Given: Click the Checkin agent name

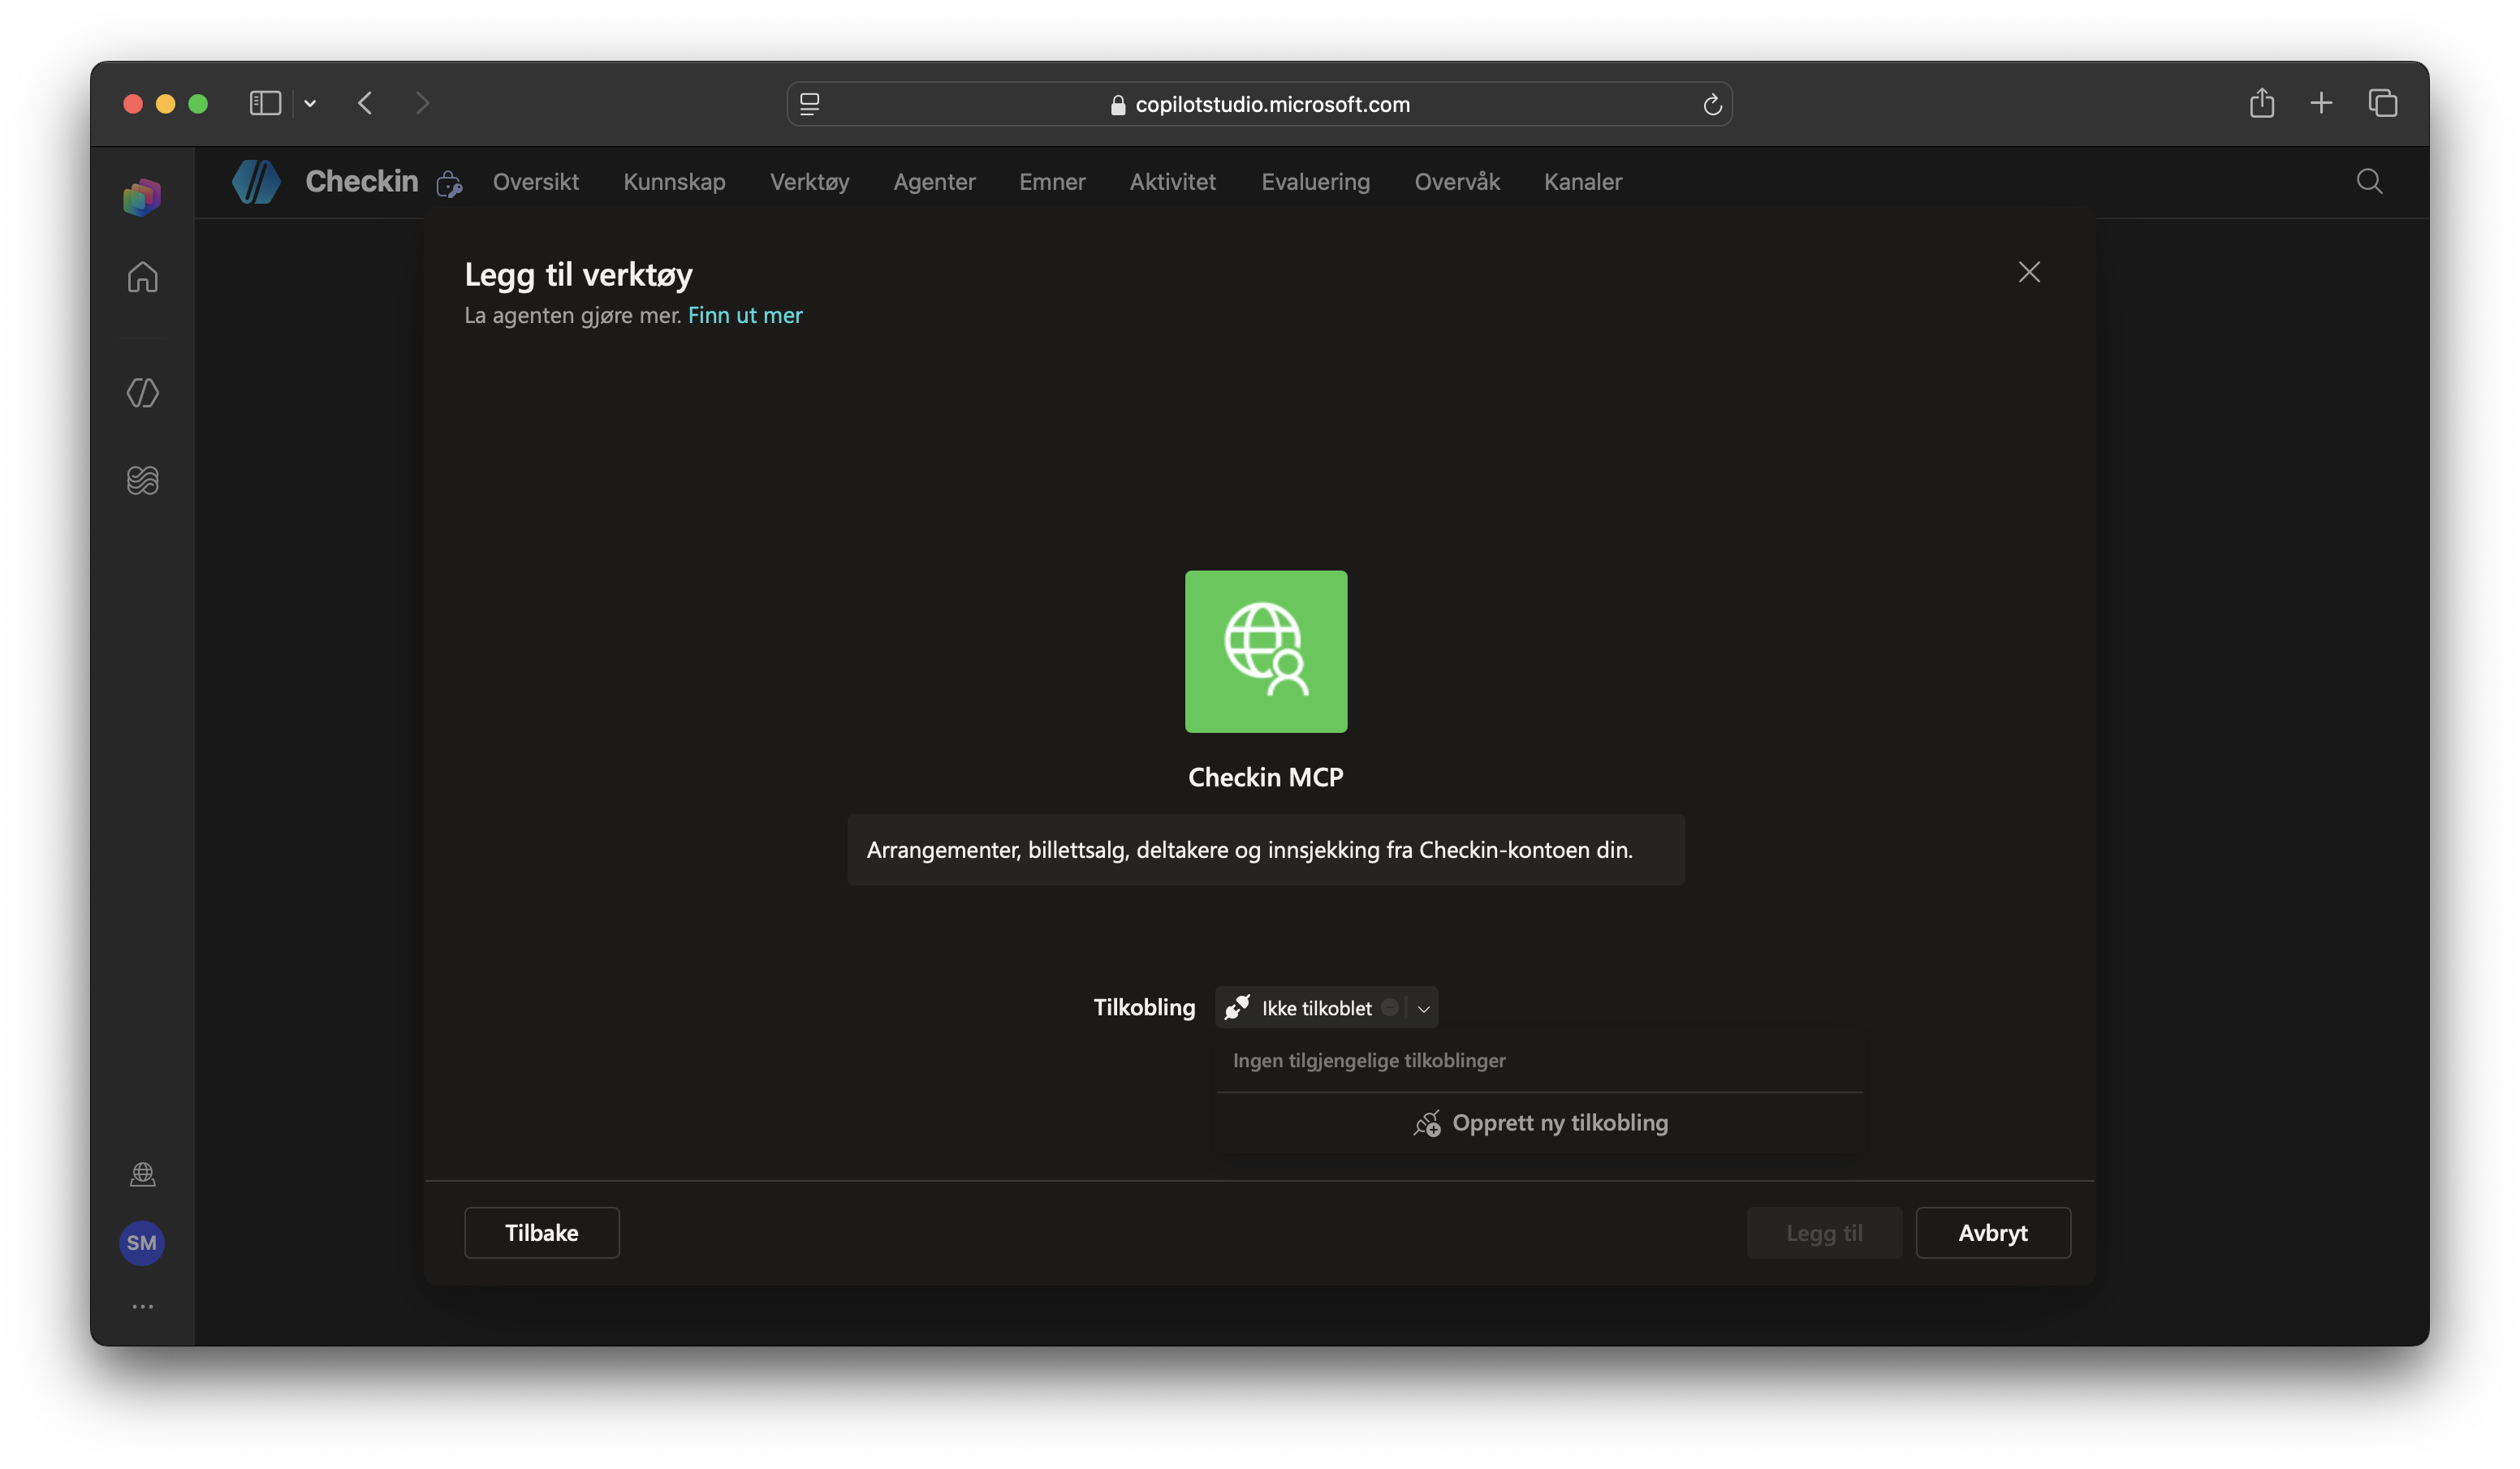Looking at the screenshot, I should coord(362,181).
